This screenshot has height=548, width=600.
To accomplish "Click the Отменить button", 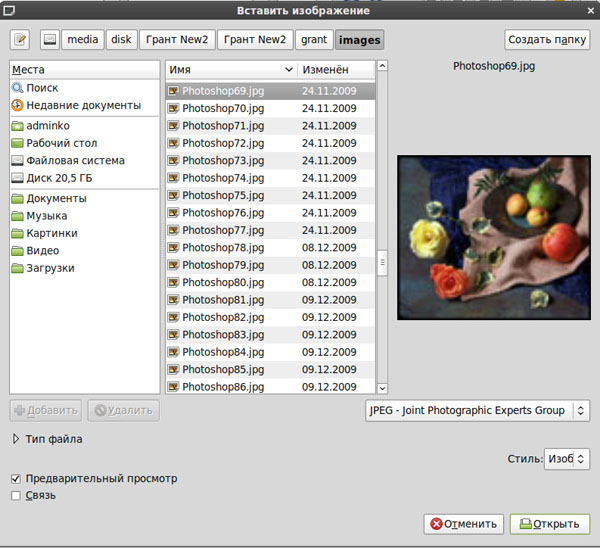I will click(463, 524).
